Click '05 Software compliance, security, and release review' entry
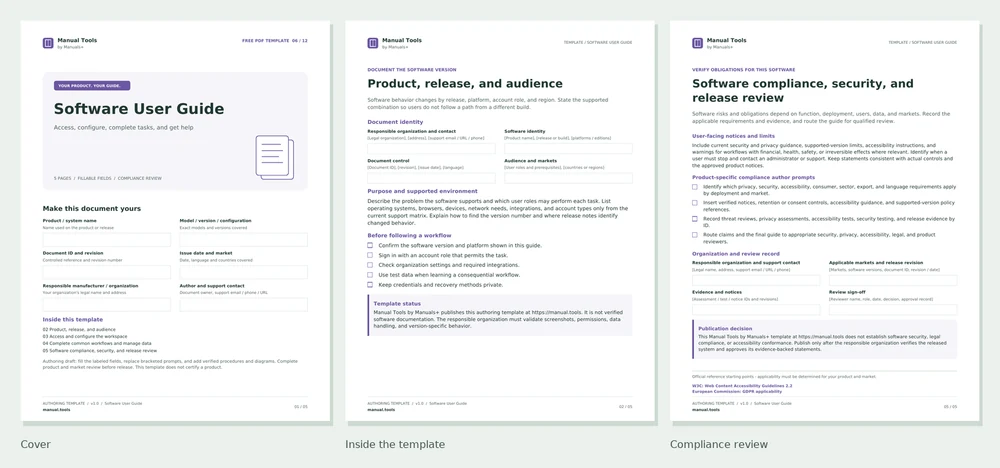The width and height of the screenshot is (1000, 468). pos(99,351)
